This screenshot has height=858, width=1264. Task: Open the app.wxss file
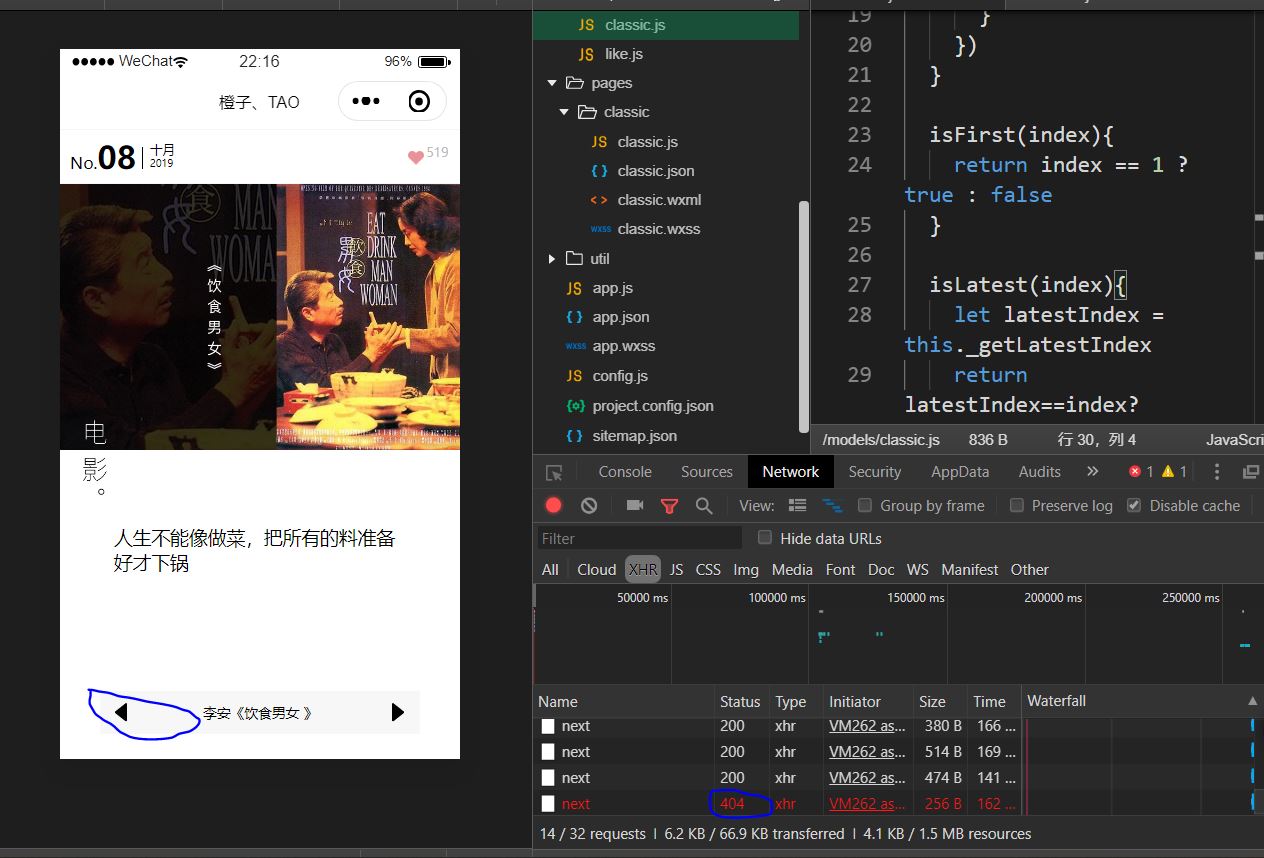point(623,345)
